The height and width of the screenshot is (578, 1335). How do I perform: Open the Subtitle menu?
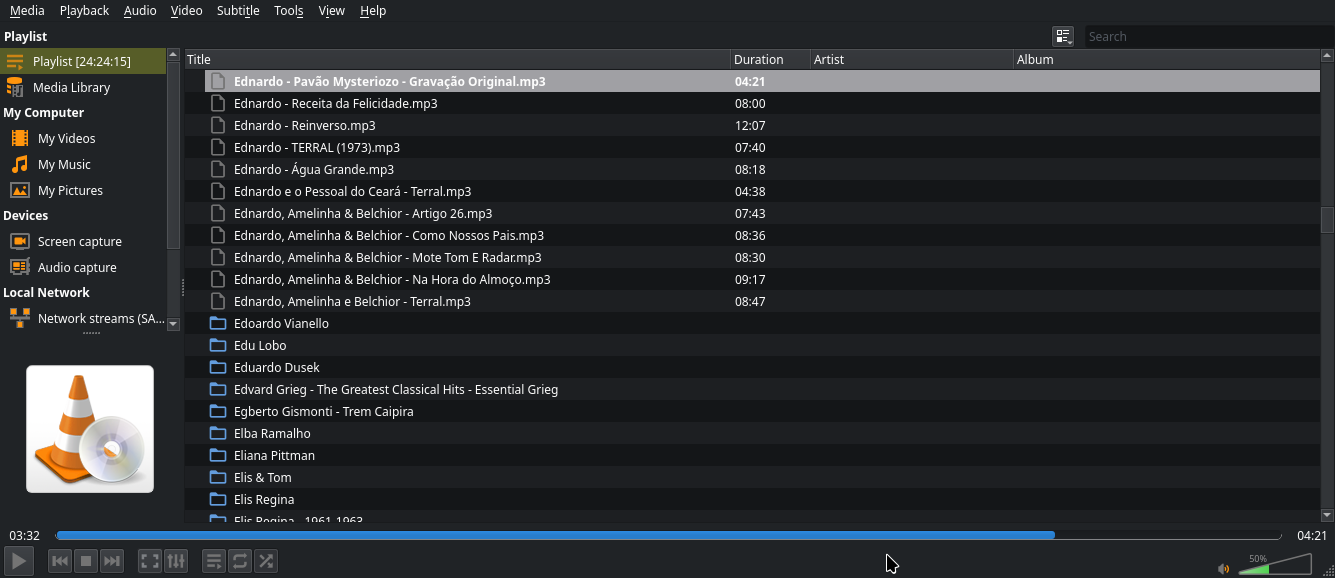(238, 11)
